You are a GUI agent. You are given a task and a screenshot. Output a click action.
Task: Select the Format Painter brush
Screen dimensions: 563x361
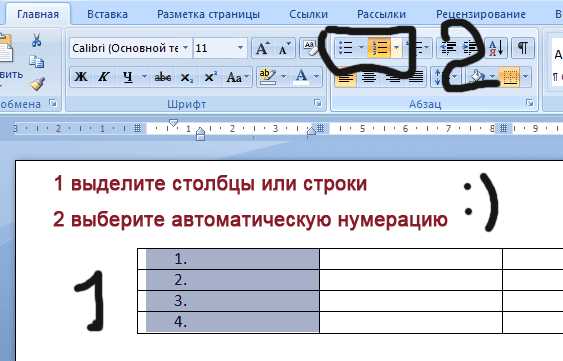[38, 84]
